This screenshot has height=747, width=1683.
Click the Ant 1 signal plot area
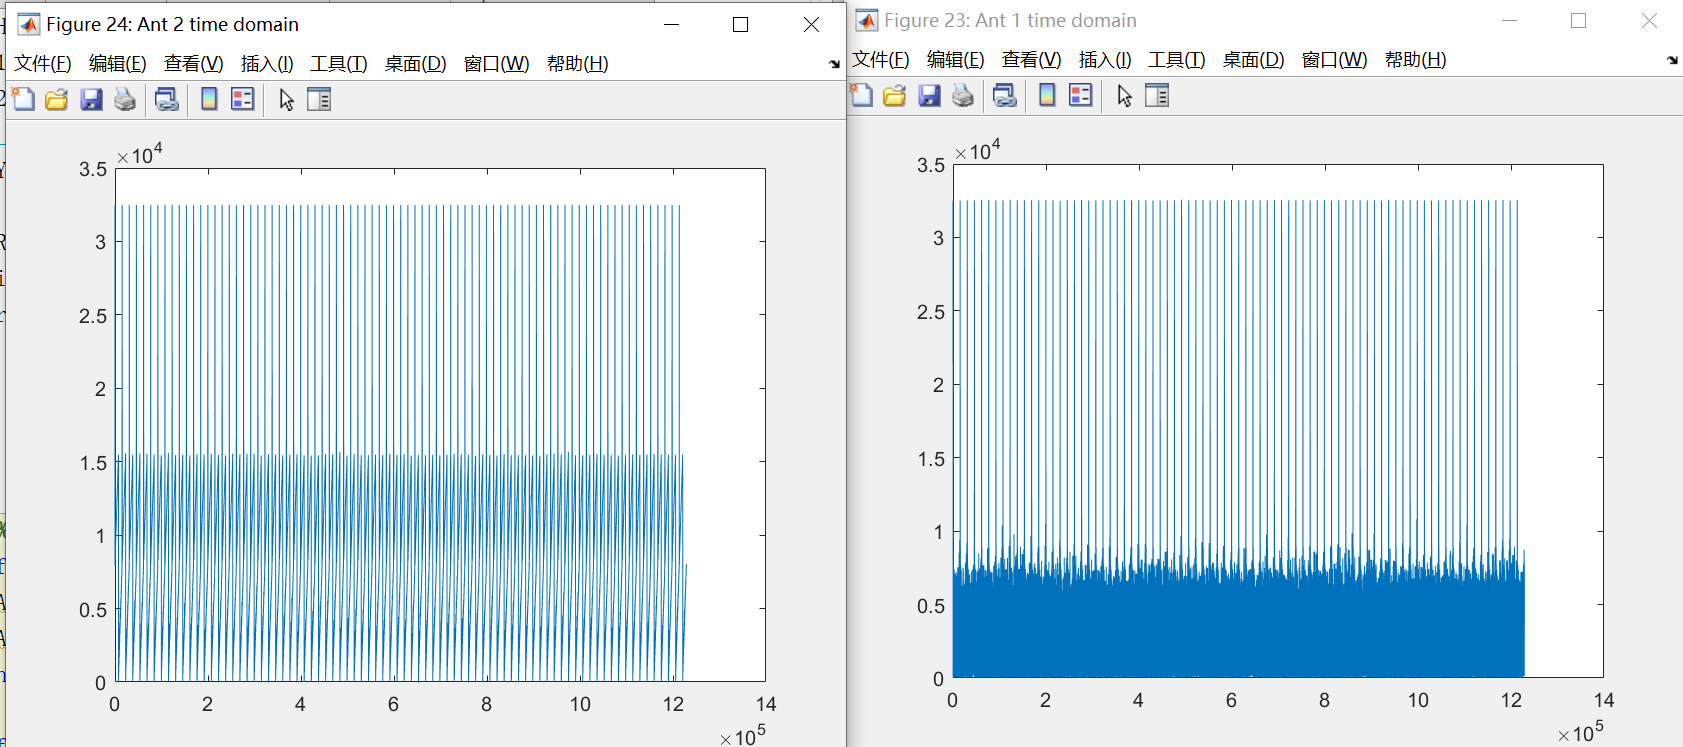click(1278, 421)
